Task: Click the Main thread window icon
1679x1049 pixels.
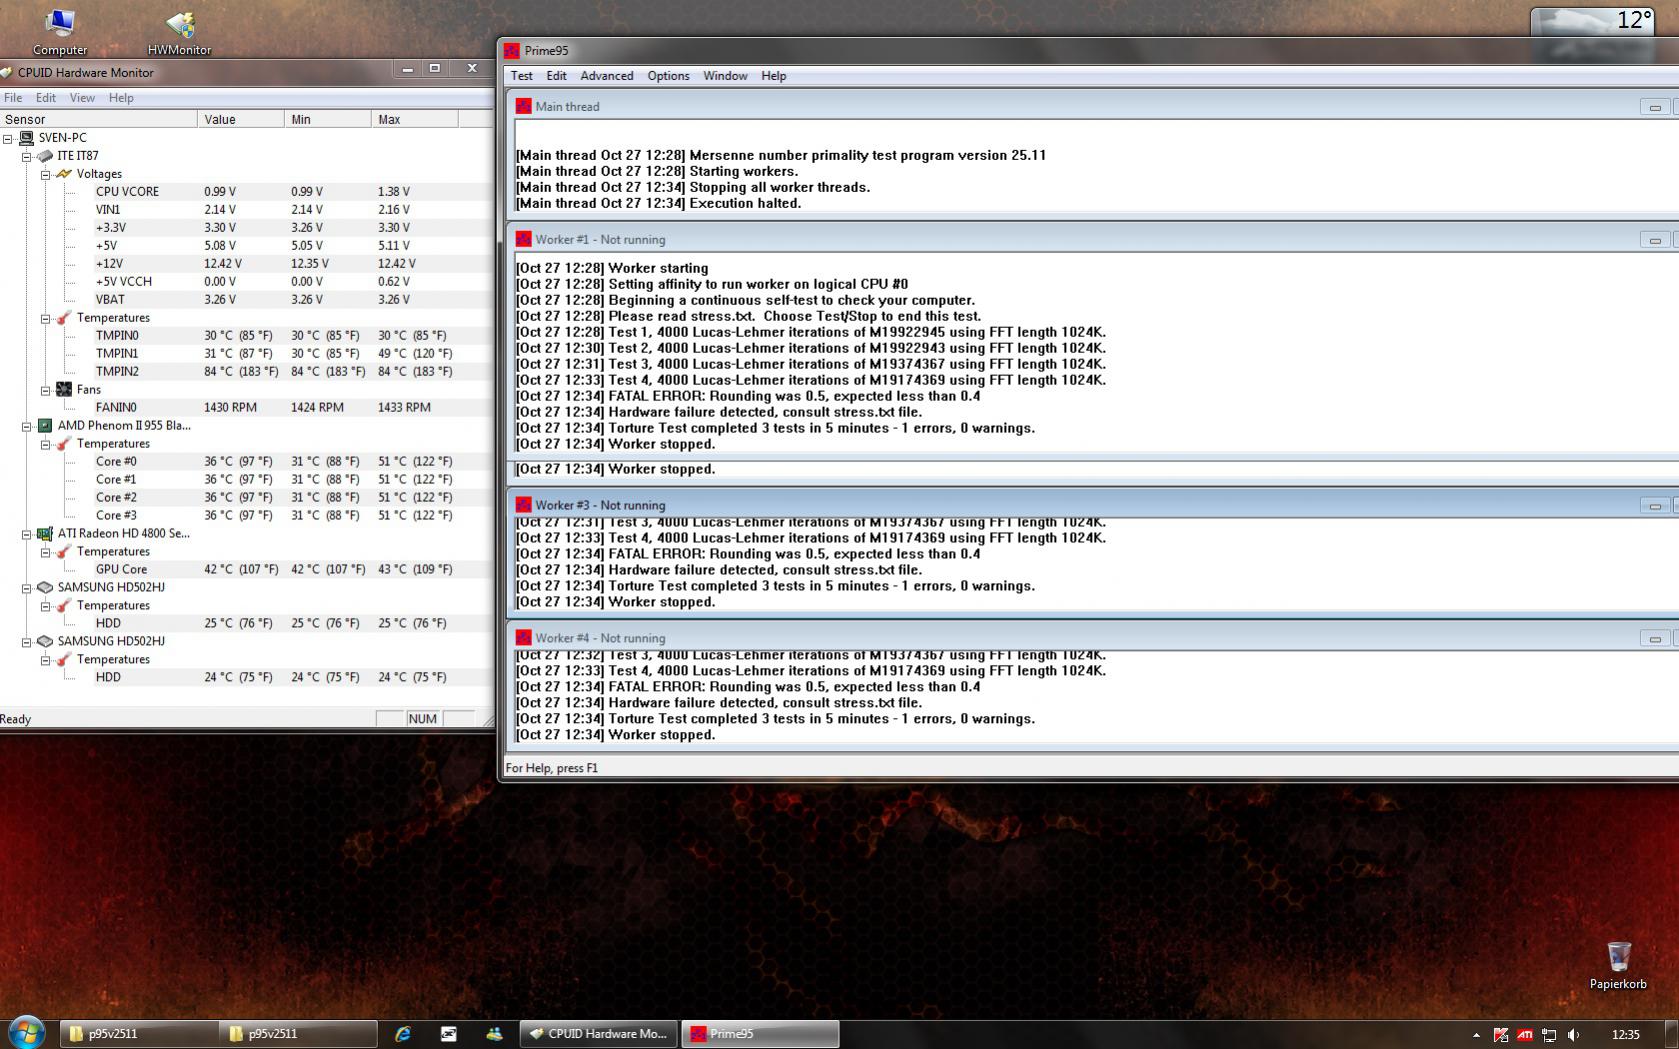Action: point(523,106)
